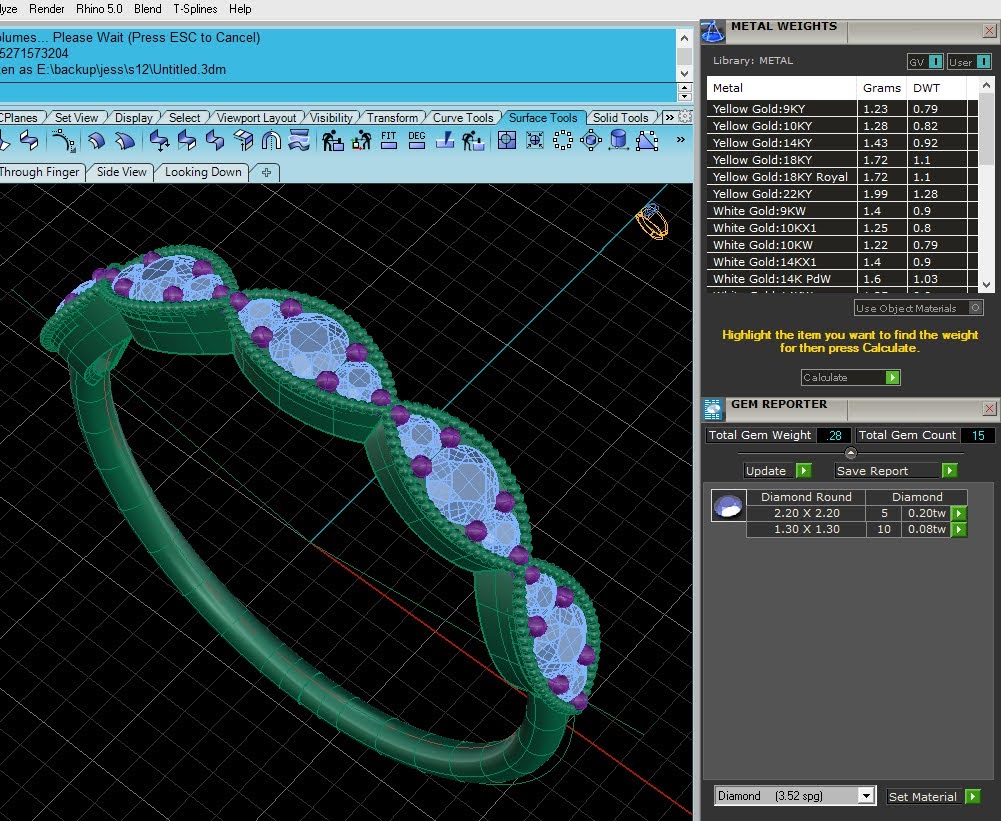Open the Diamond material dropdown
This screenshot has width=1001, height=821.
(x=866, y=795)
